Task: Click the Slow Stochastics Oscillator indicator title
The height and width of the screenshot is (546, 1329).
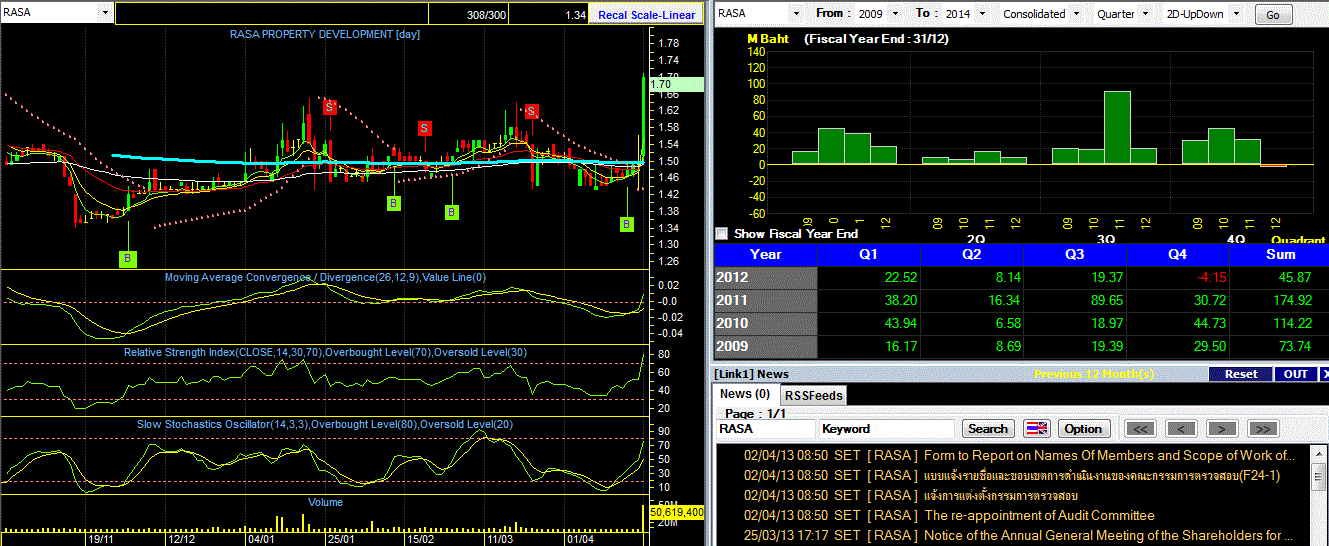Action: 325,424
